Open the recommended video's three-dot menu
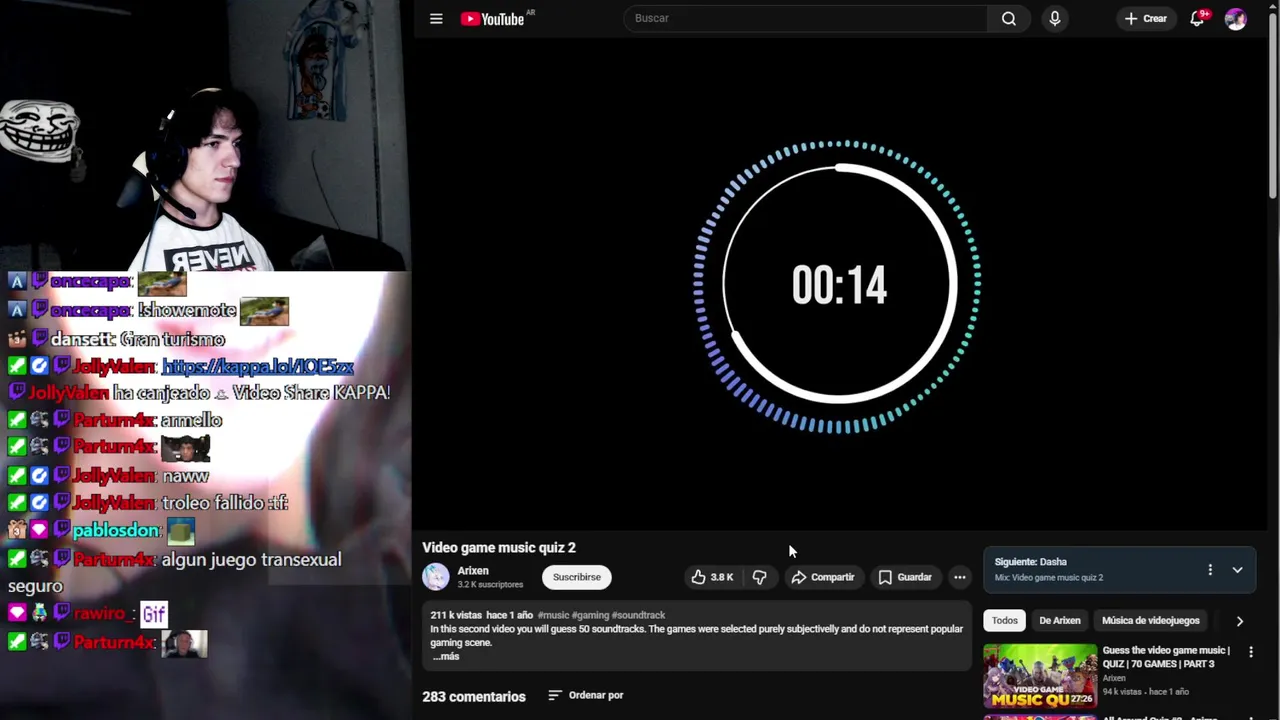 1251,652
